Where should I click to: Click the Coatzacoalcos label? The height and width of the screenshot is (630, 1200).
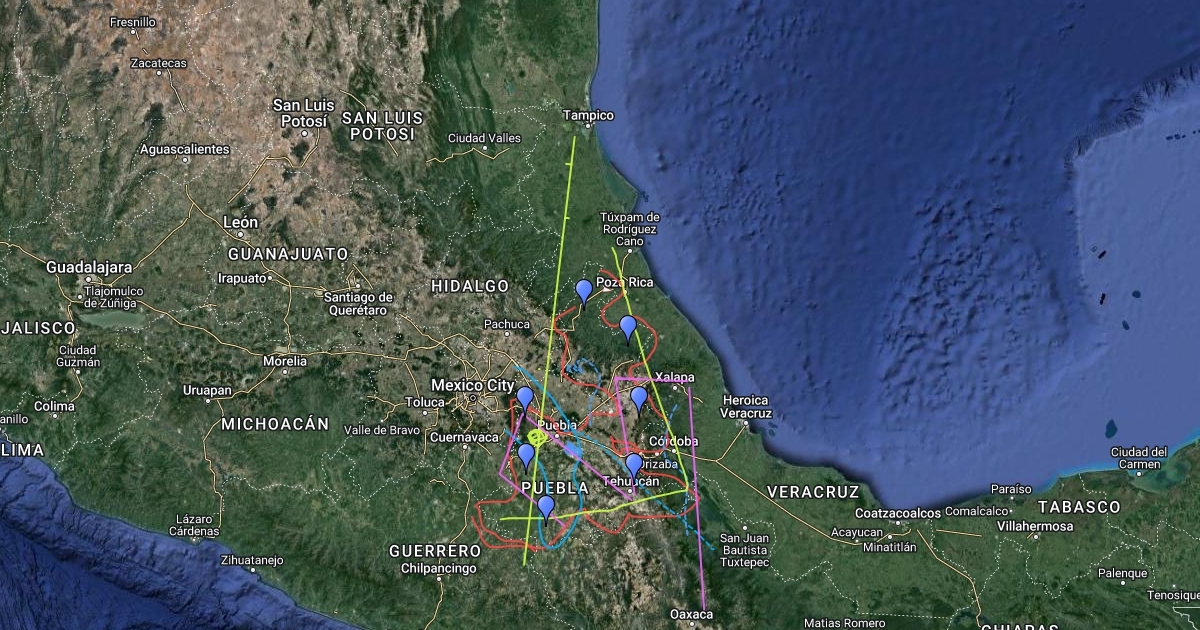899,513
